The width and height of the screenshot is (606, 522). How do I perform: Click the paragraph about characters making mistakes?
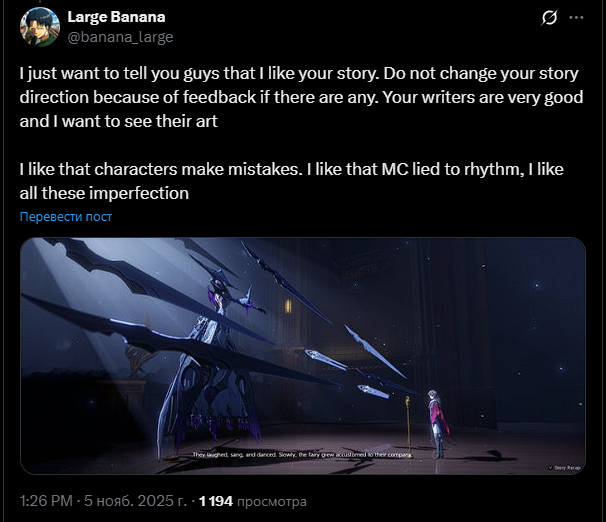[x=291, y=181]
